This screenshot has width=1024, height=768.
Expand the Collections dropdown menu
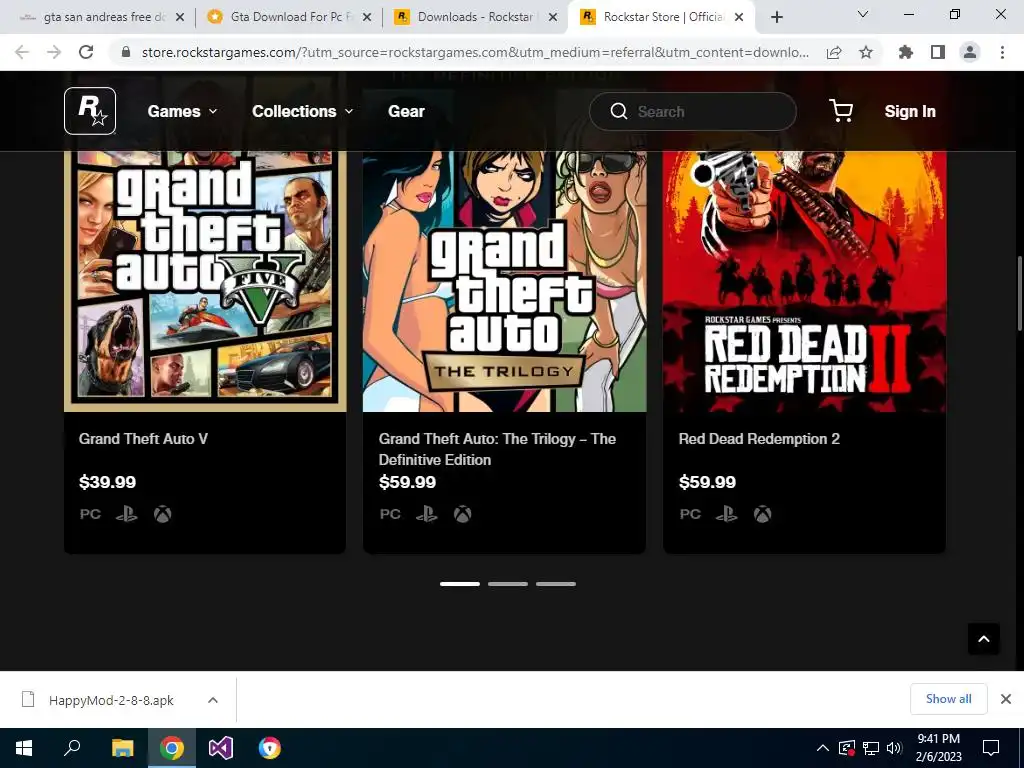point(303,112)
